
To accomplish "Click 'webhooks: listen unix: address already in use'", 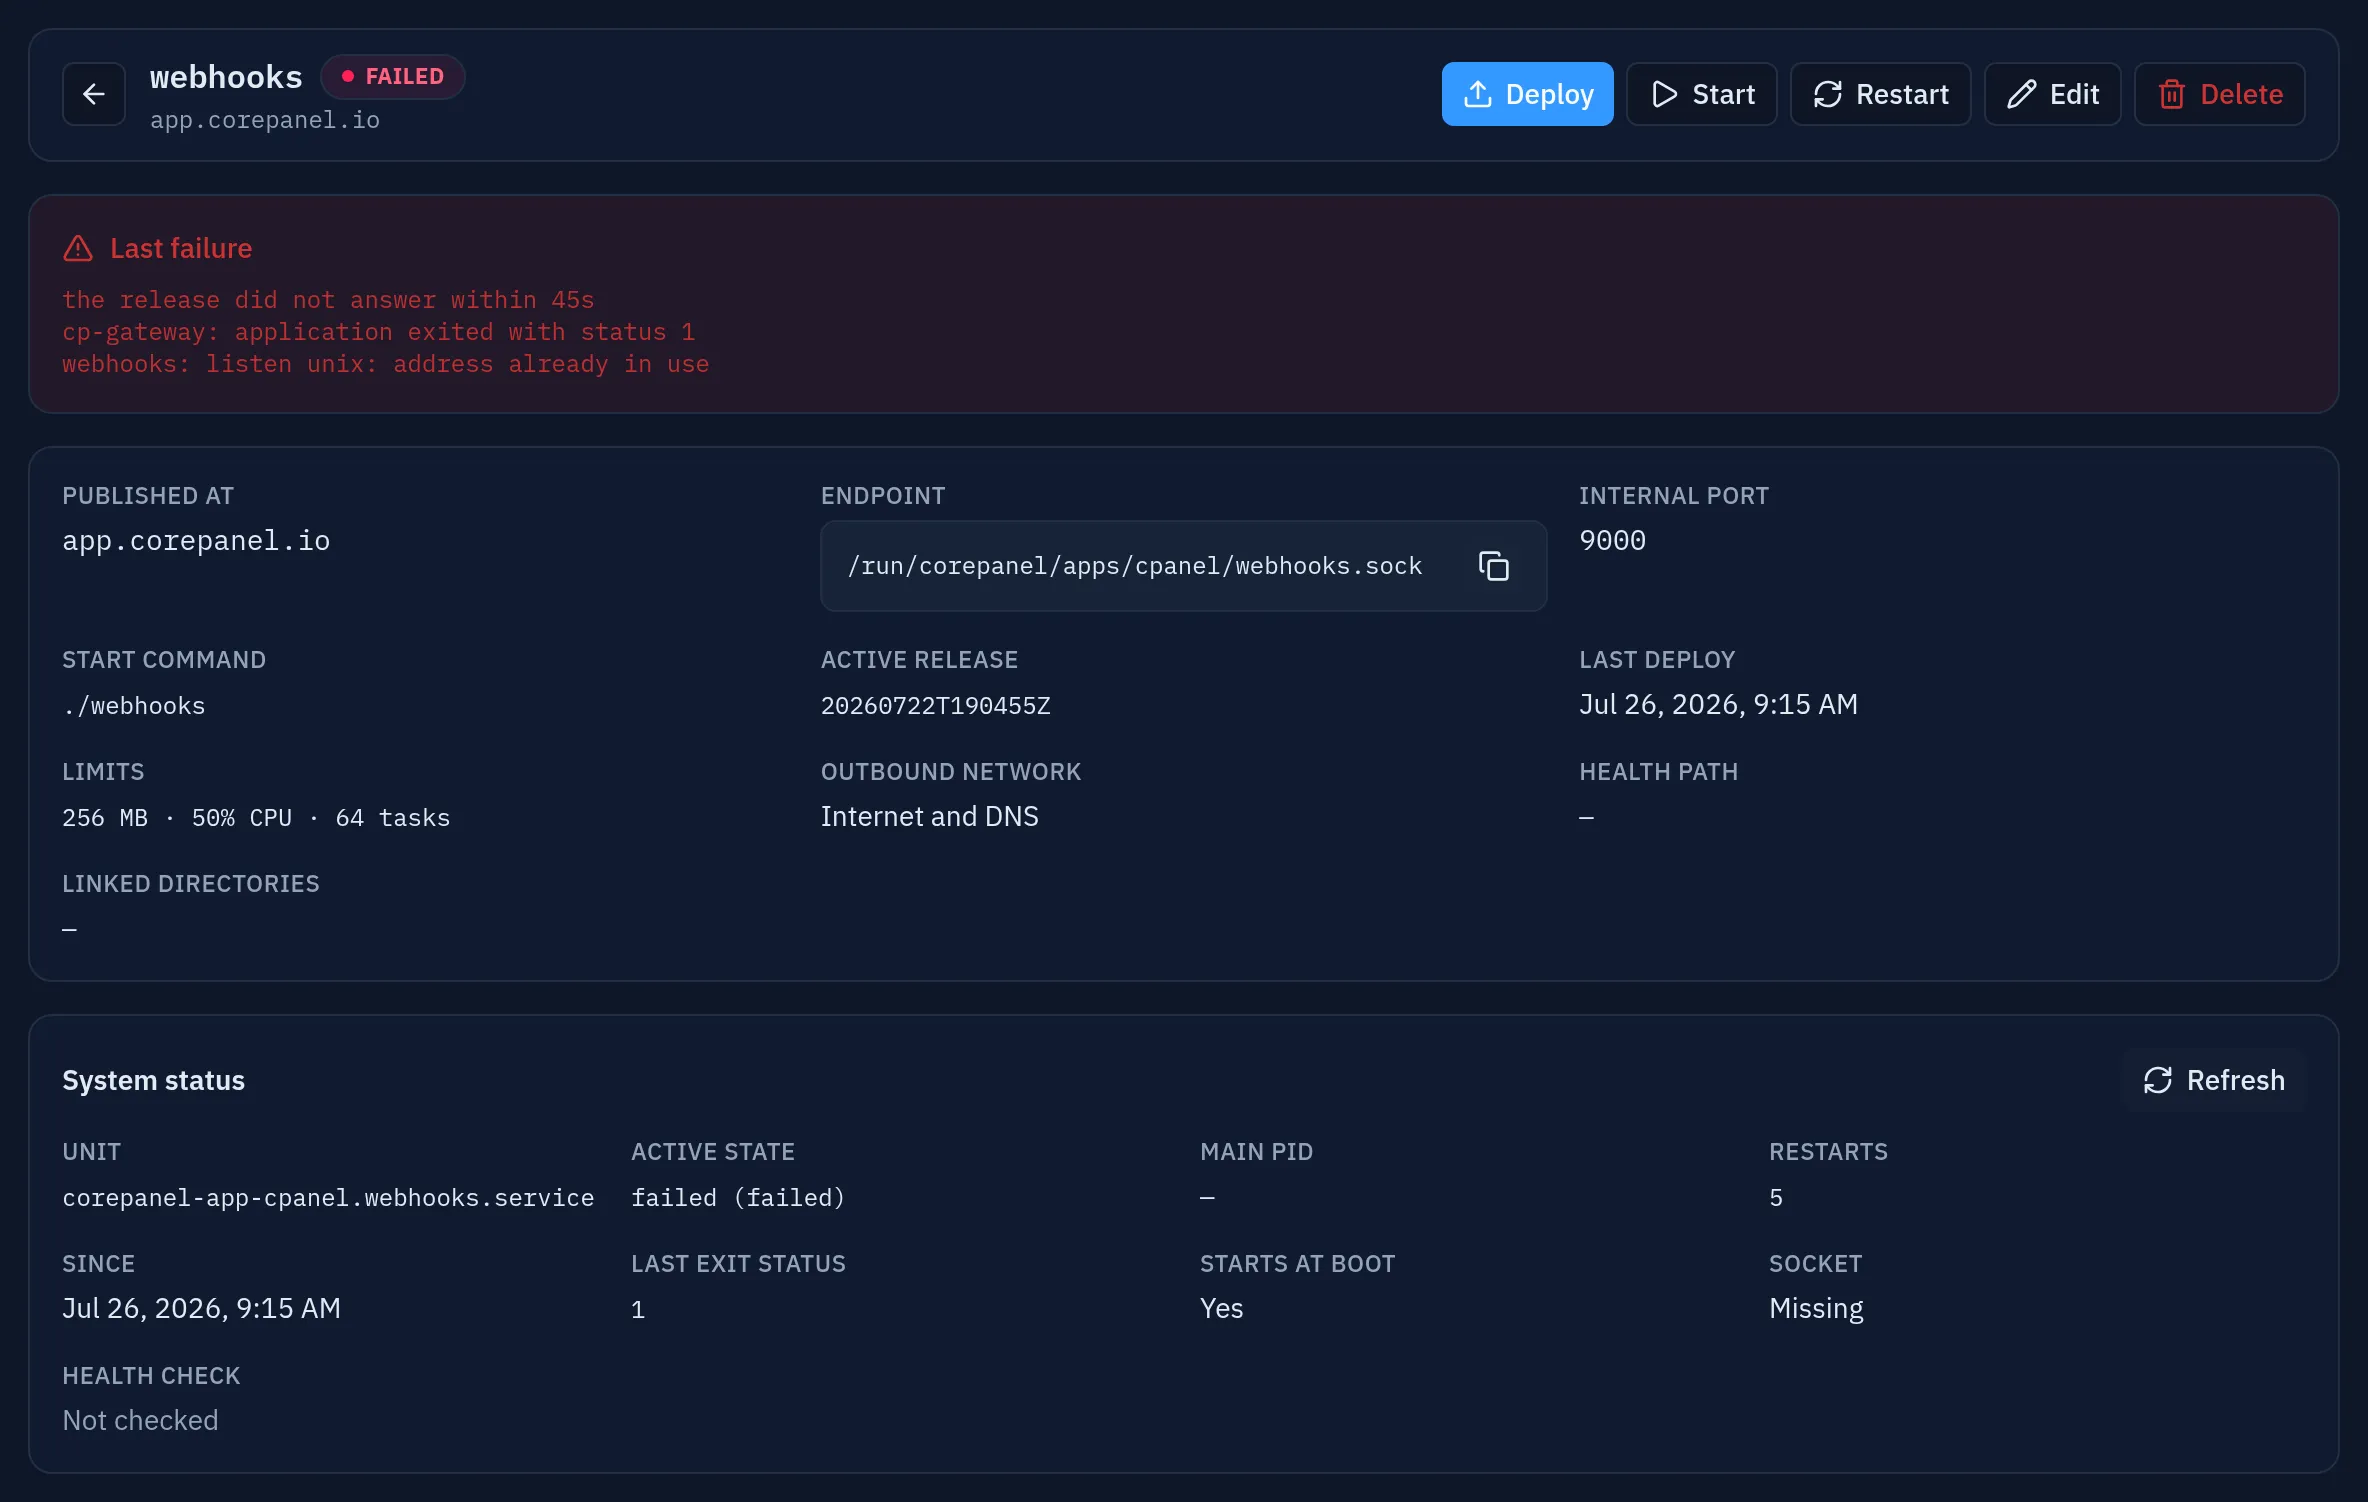I will point(385,364).
